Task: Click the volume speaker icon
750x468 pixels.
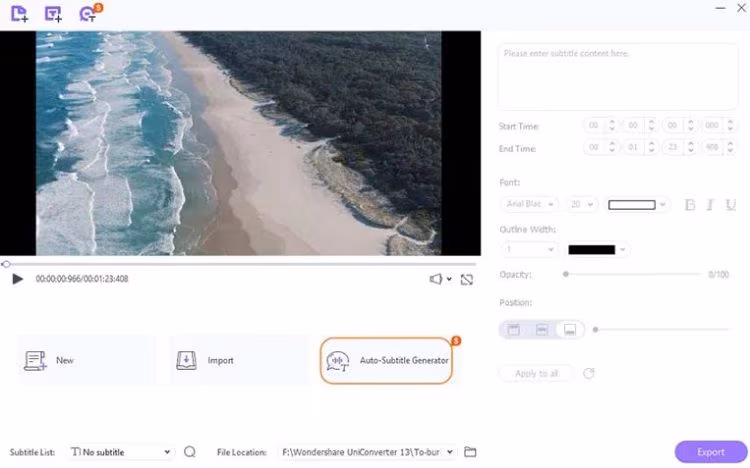Action: coord(436,279)
